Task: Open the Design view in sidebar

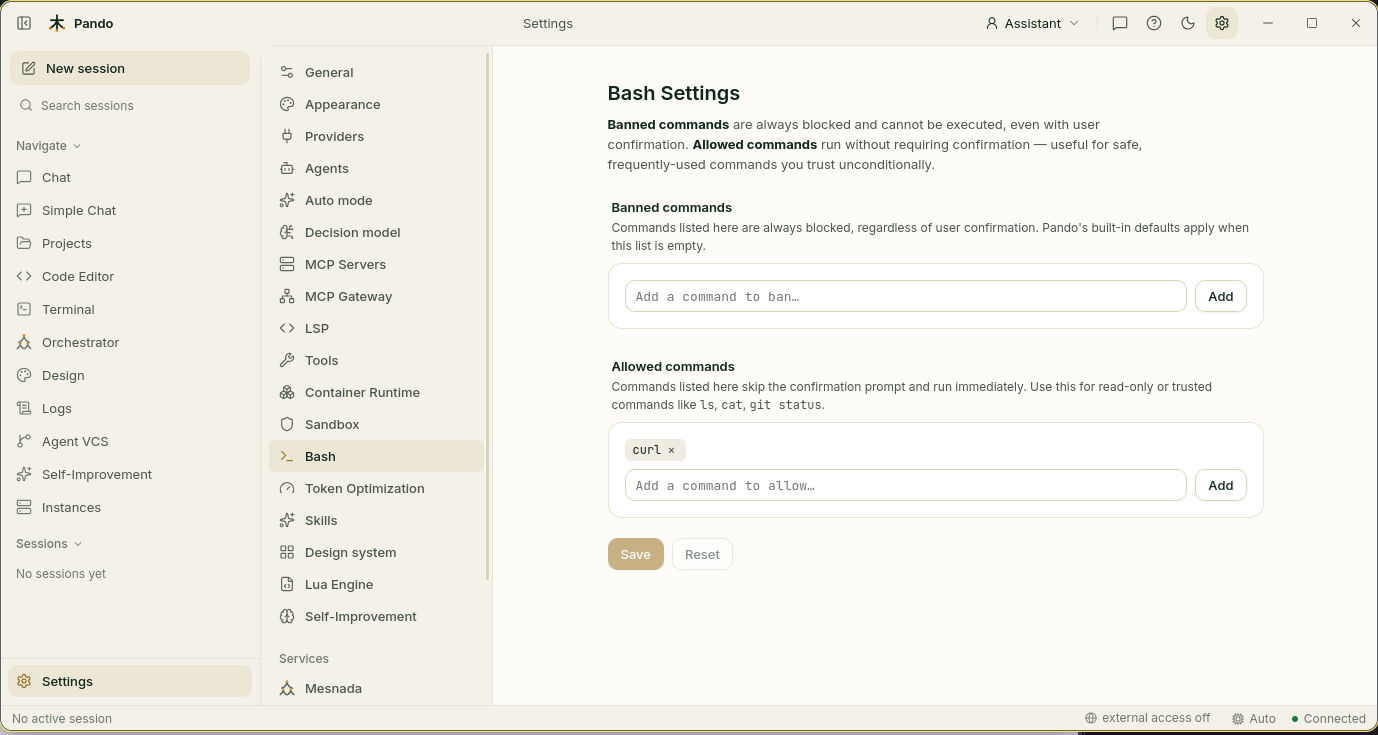Action: [x=130, y=375]
